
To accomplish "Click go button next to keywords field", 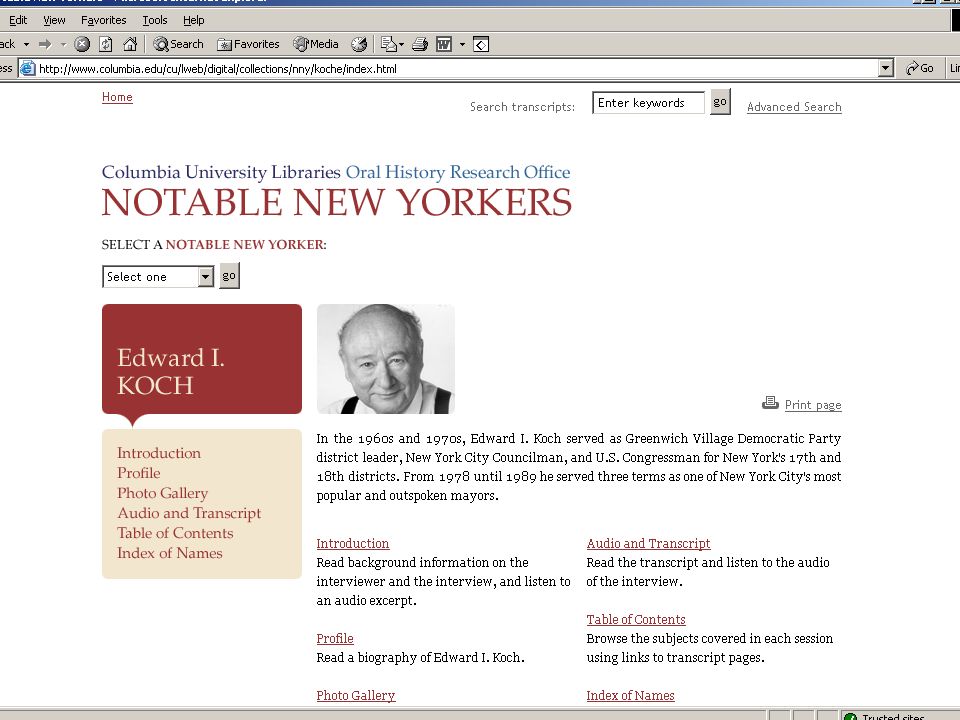I will pyautogui.click(x=720, y=102).
